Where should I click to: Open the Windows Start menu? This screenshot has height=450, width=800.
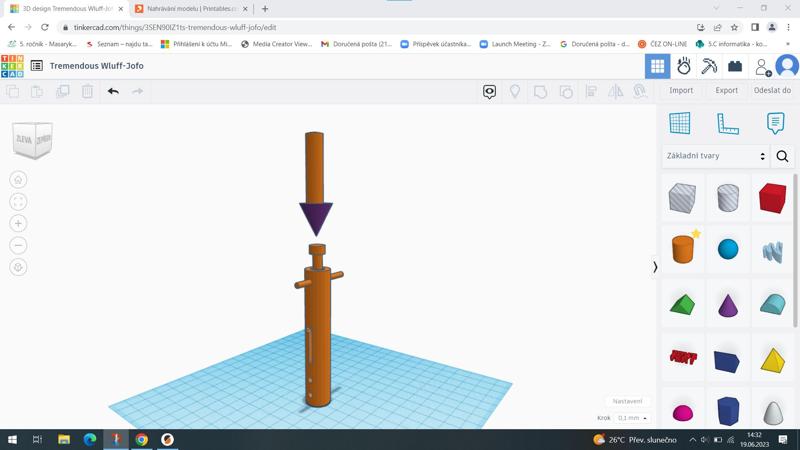[x=12, y=439]
